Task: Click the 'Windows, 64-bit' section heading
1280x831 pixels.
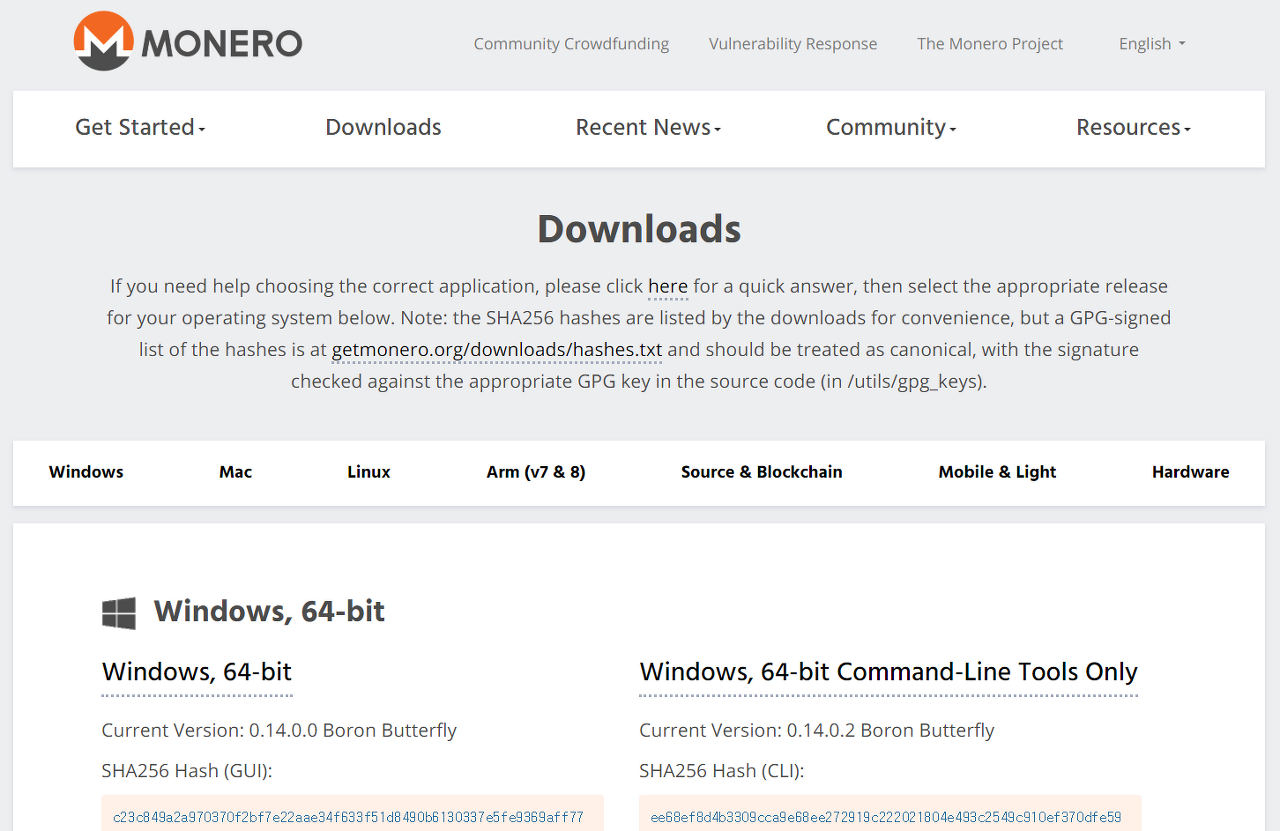Action: click(269, 611)
